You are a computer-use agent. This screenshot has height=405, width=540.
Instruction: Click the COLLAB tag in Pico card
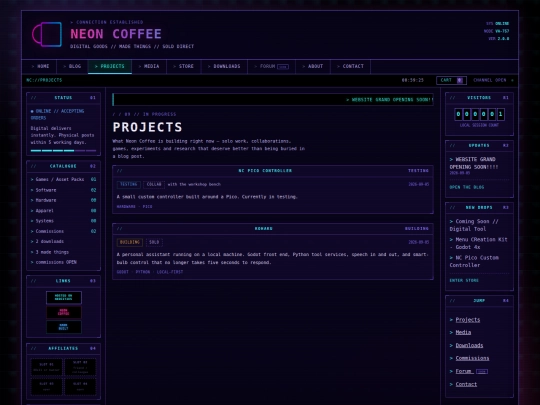pos(154,185)
